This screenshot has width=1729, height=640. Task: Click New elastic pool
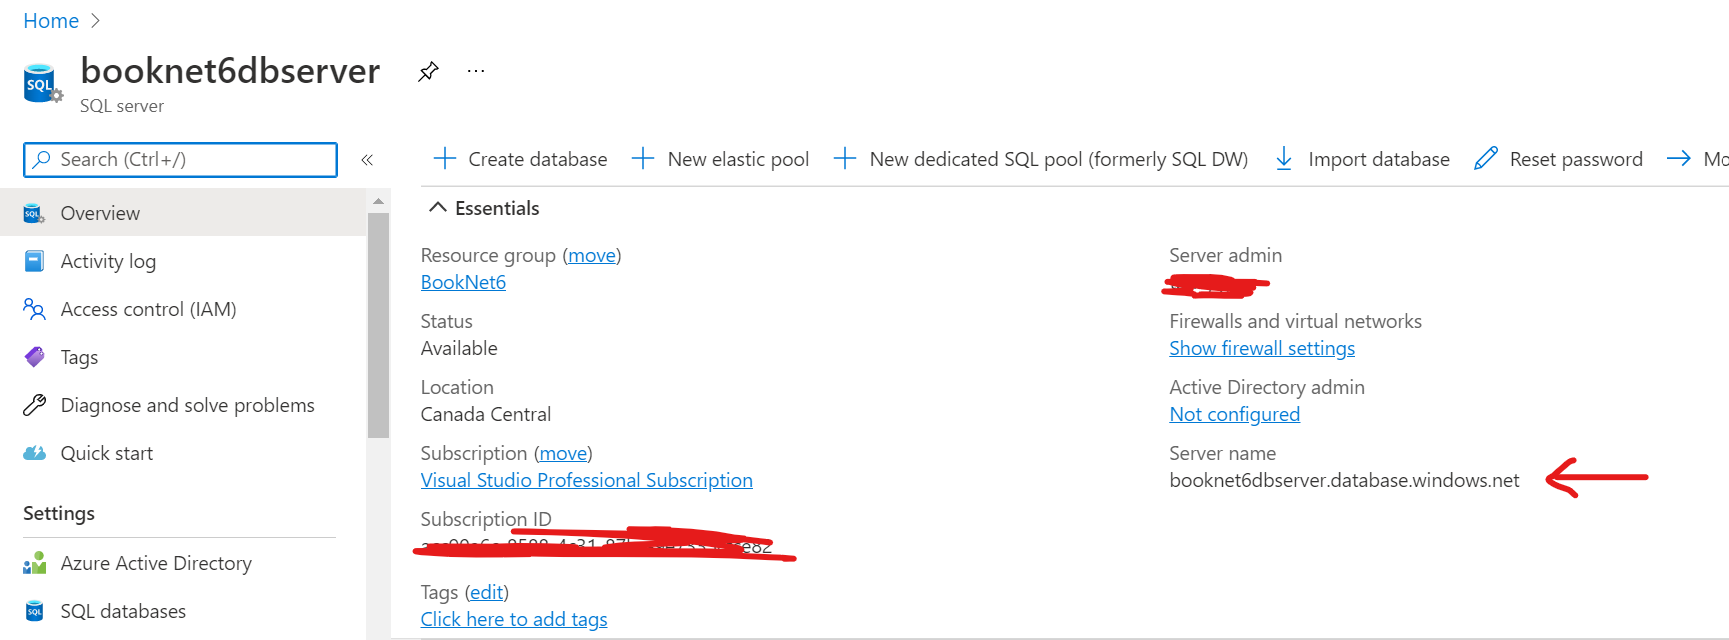pyautogui.click(x=720, y=159)
